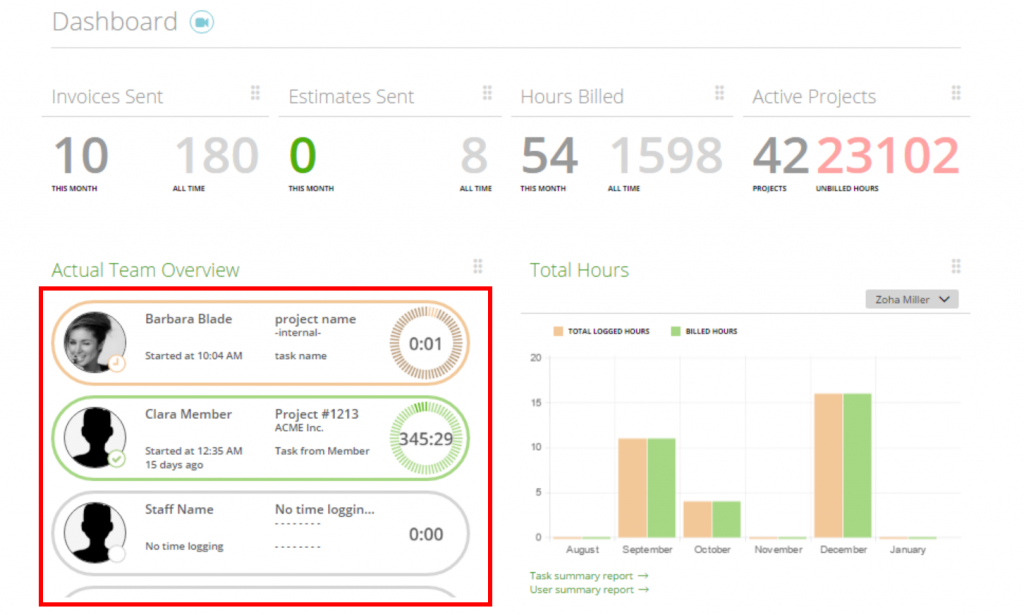This screenshot has height=615, width=1024.
Task: Click the Total Hours heading
Action: [x=579, y=270]
